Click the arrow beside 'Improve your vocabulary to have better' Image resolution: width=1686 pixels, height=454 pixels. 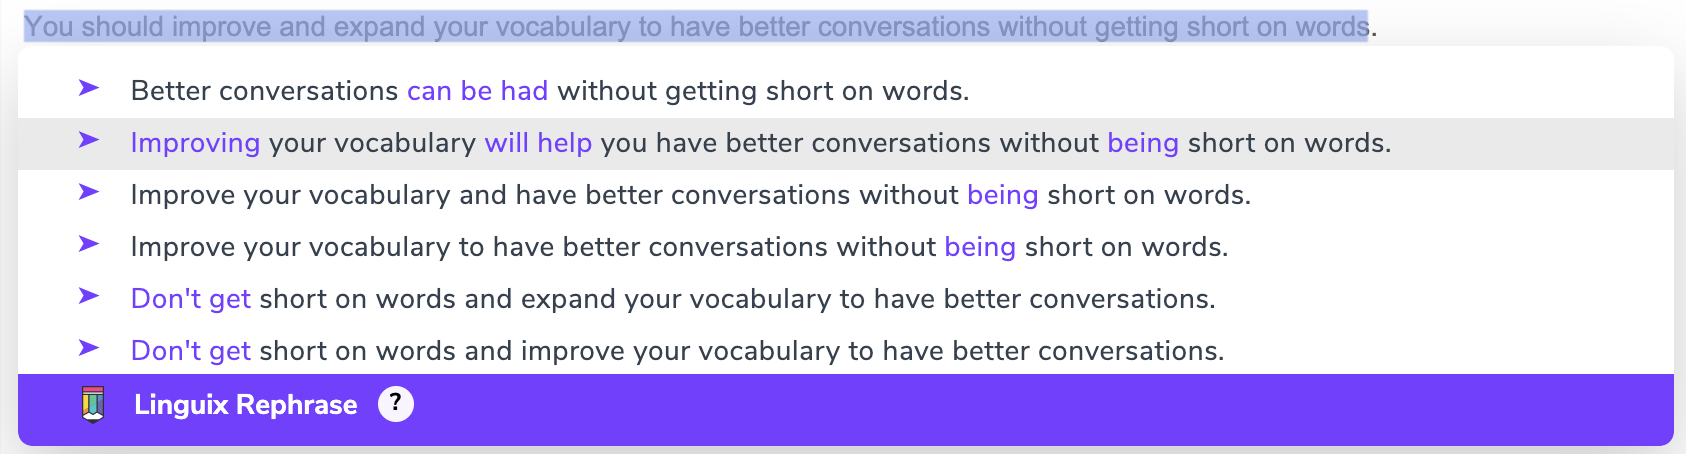pos(89,244)
